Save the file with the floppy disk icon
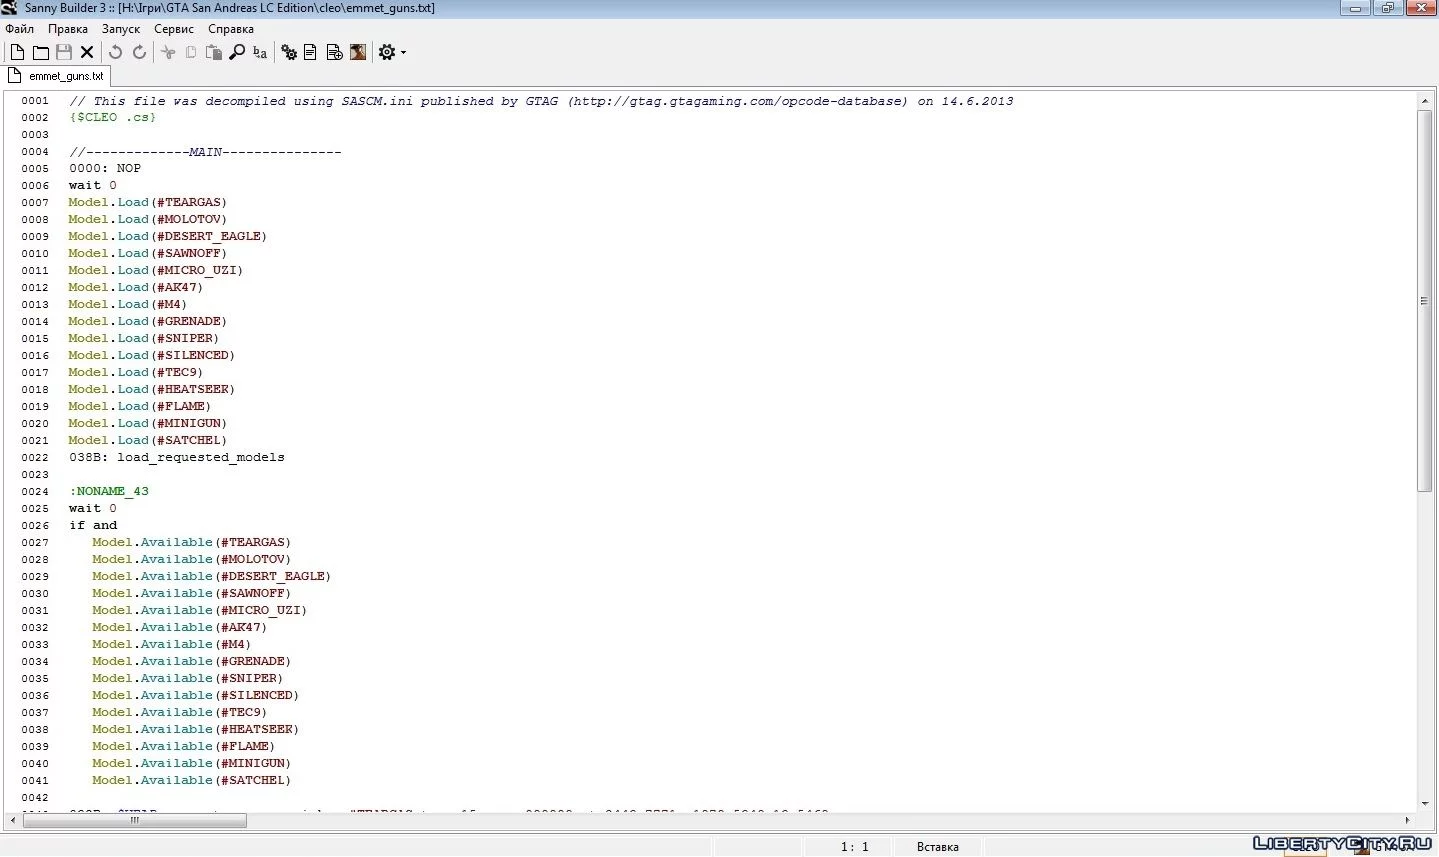 (64, 52)
